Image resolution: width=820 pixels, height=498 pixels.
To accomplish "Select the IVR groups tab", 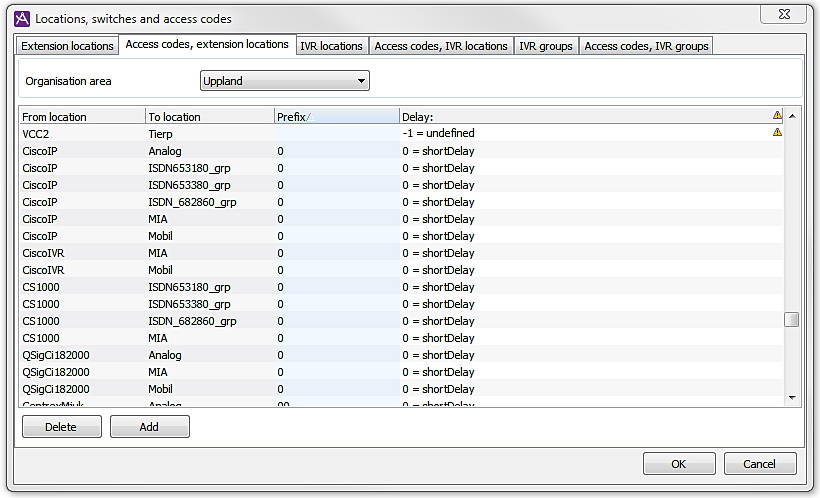I will coord(546,46).
